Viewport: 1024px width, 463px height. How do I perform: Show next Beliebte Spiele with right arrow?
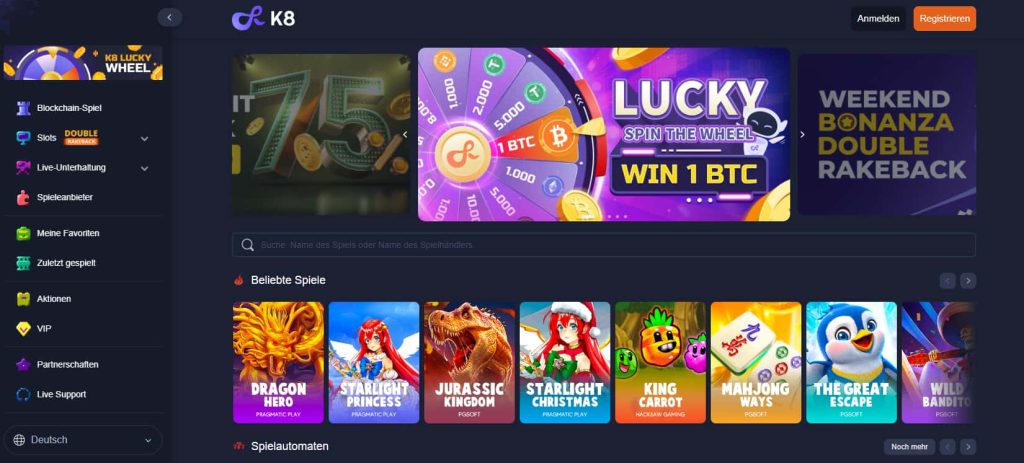968,281
